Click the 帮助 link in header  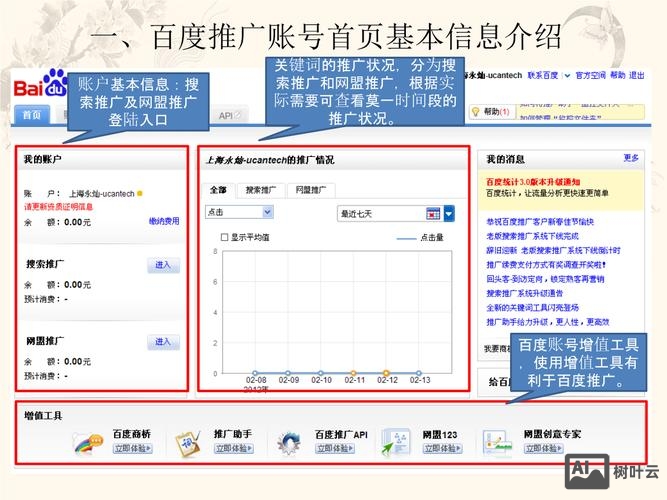pyautogui.click(x=617, y=75)
